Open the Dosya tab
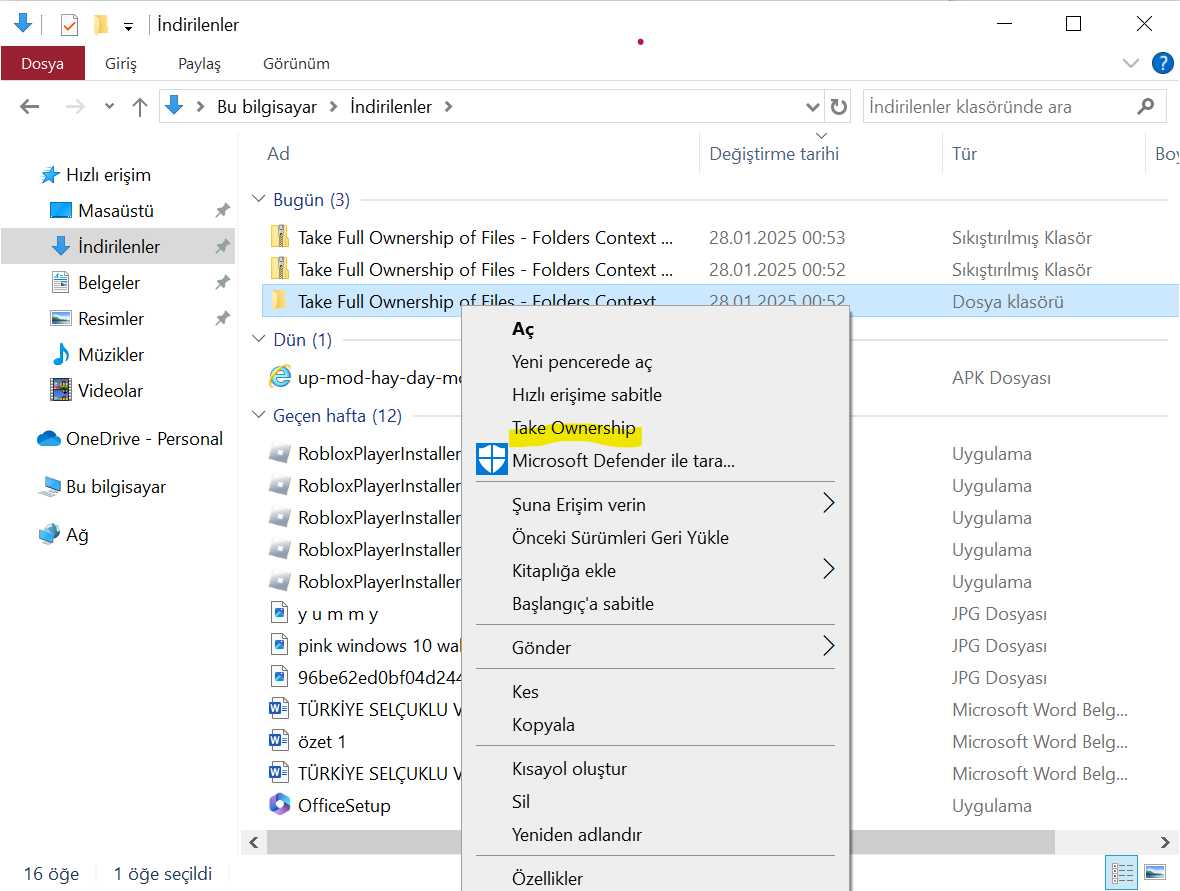Viewport: 1180px width, 891px height. click(42, 63)
